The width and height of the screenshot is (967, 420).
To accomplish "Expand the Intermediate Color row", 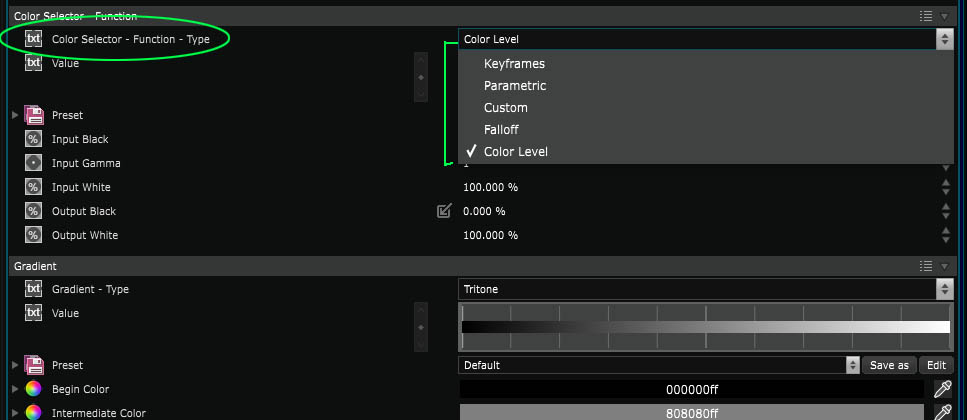I will coord(15,412).
